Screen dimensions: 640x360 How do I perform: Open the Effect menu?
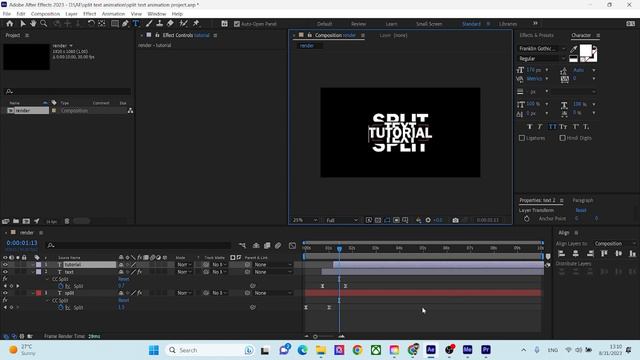click(89, 14)
